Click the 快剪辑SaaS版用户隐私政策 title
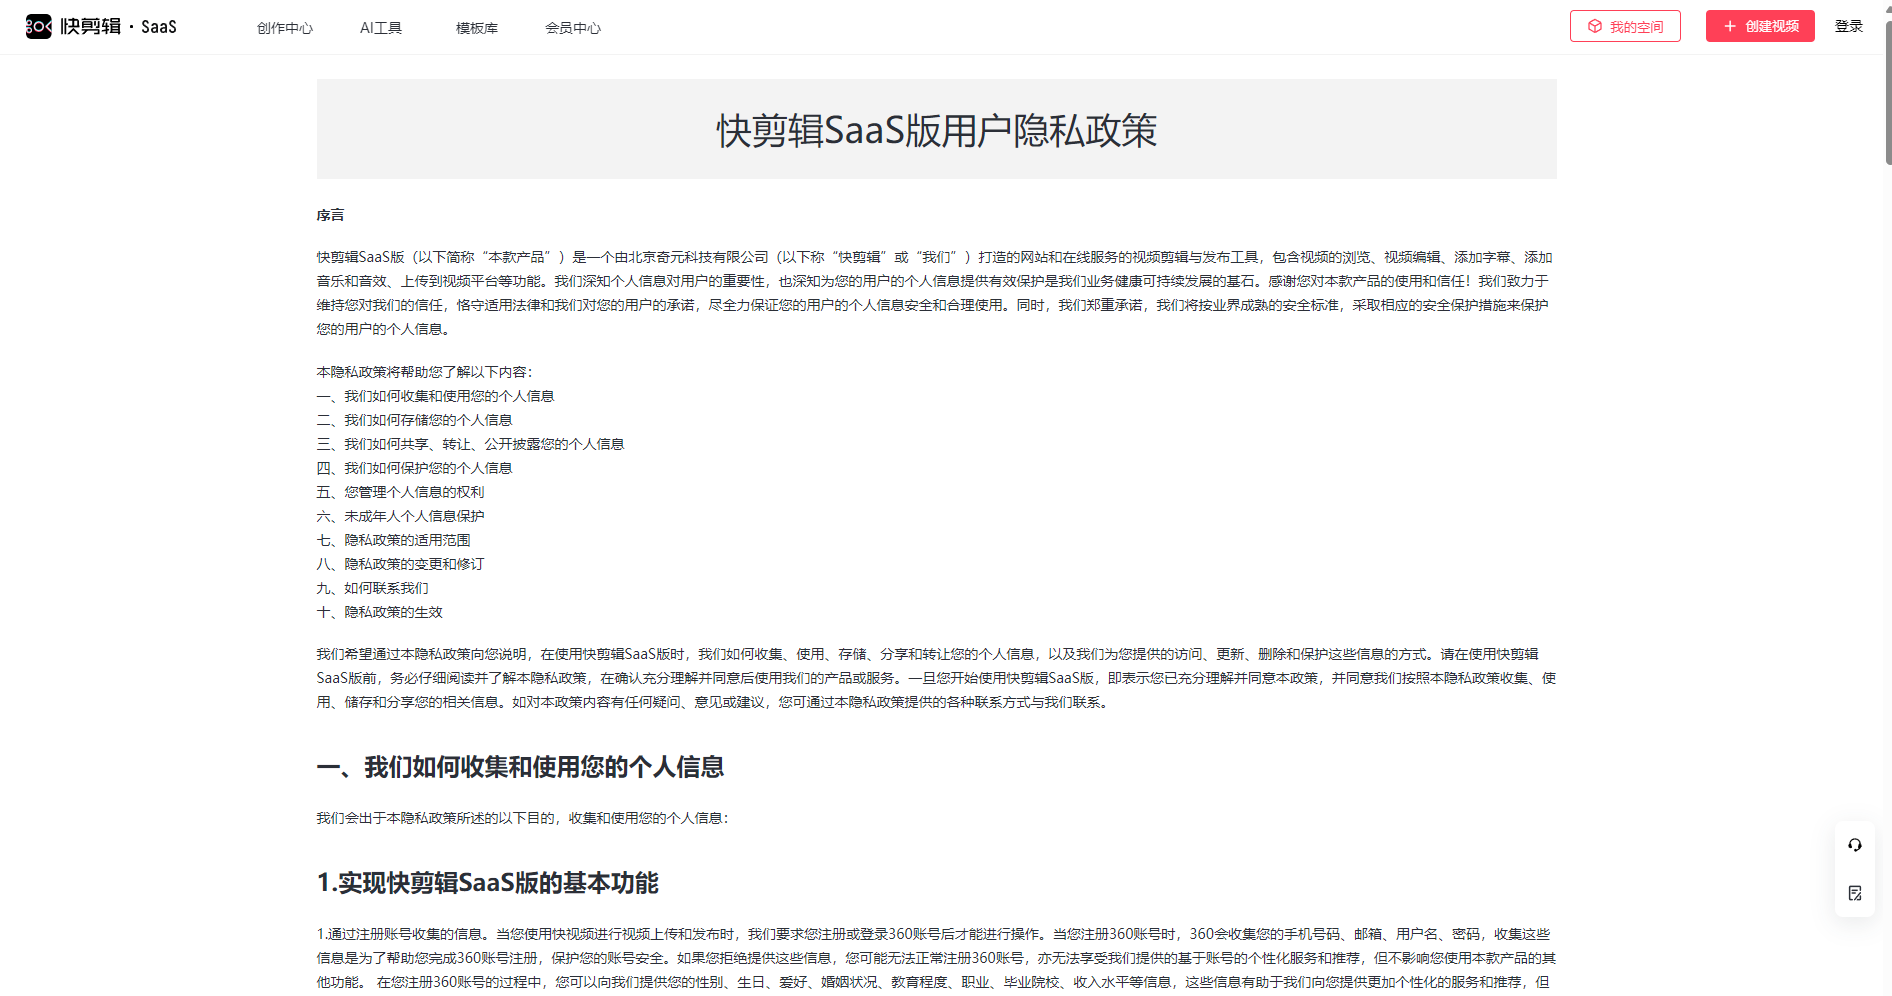 tap(937, 130)
